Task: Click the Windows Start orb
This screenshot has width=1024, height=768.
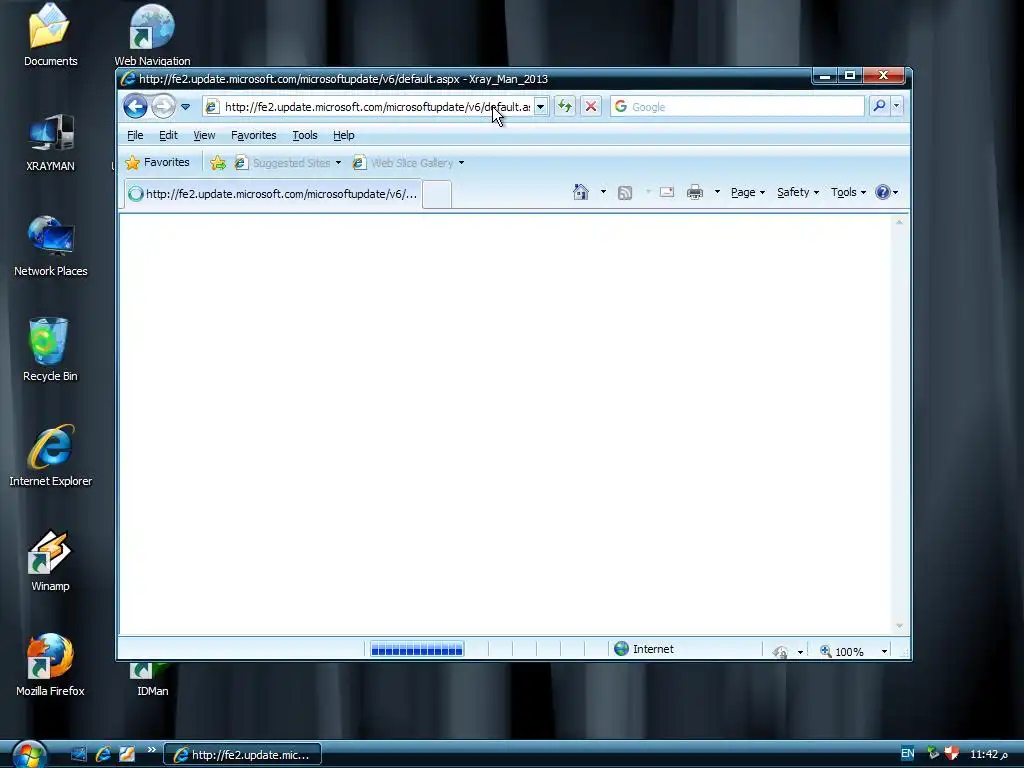Action: pos(29,756)
